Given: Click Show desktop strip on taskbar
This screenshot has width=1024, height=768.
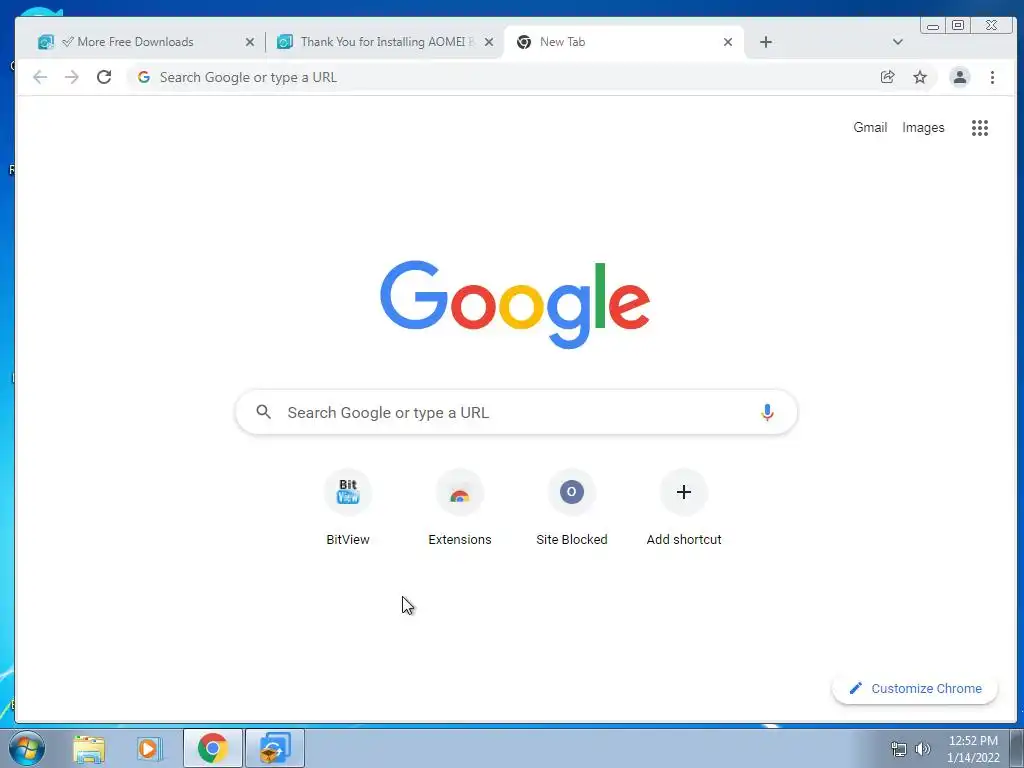Looking at the screenshot, I should [x=1016, y=748].
